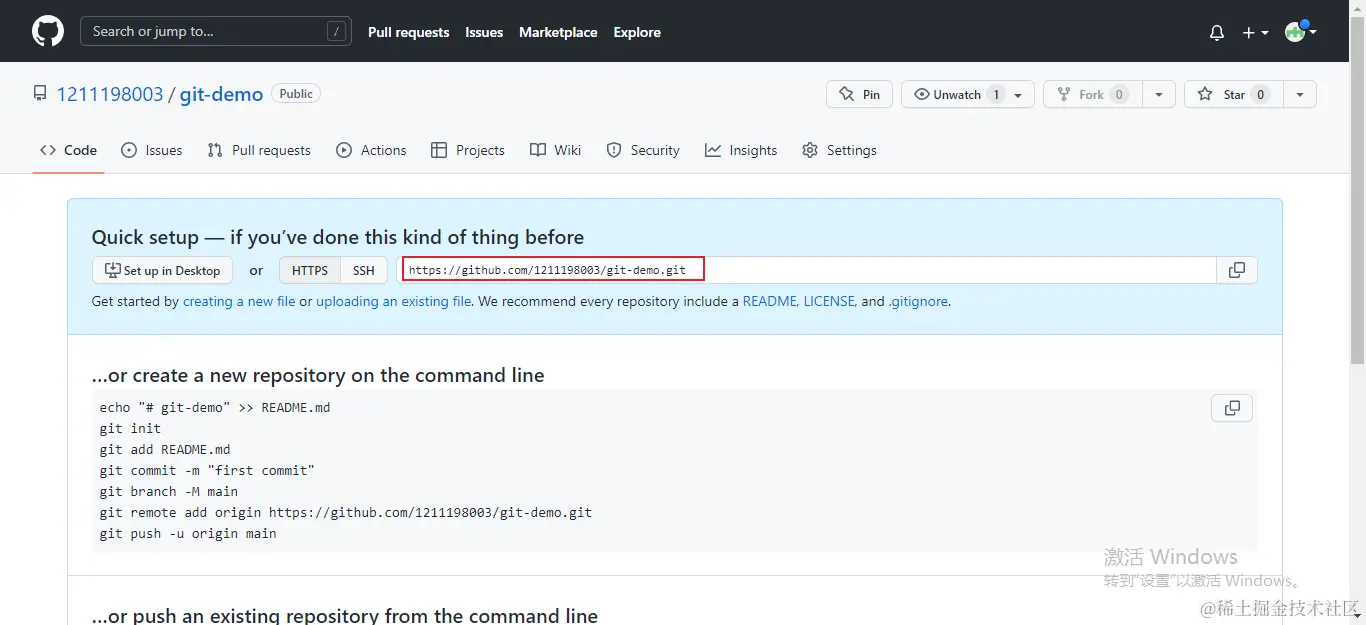Select the HTTPS clone option
1366x625 pixels.
pos(310,270)
